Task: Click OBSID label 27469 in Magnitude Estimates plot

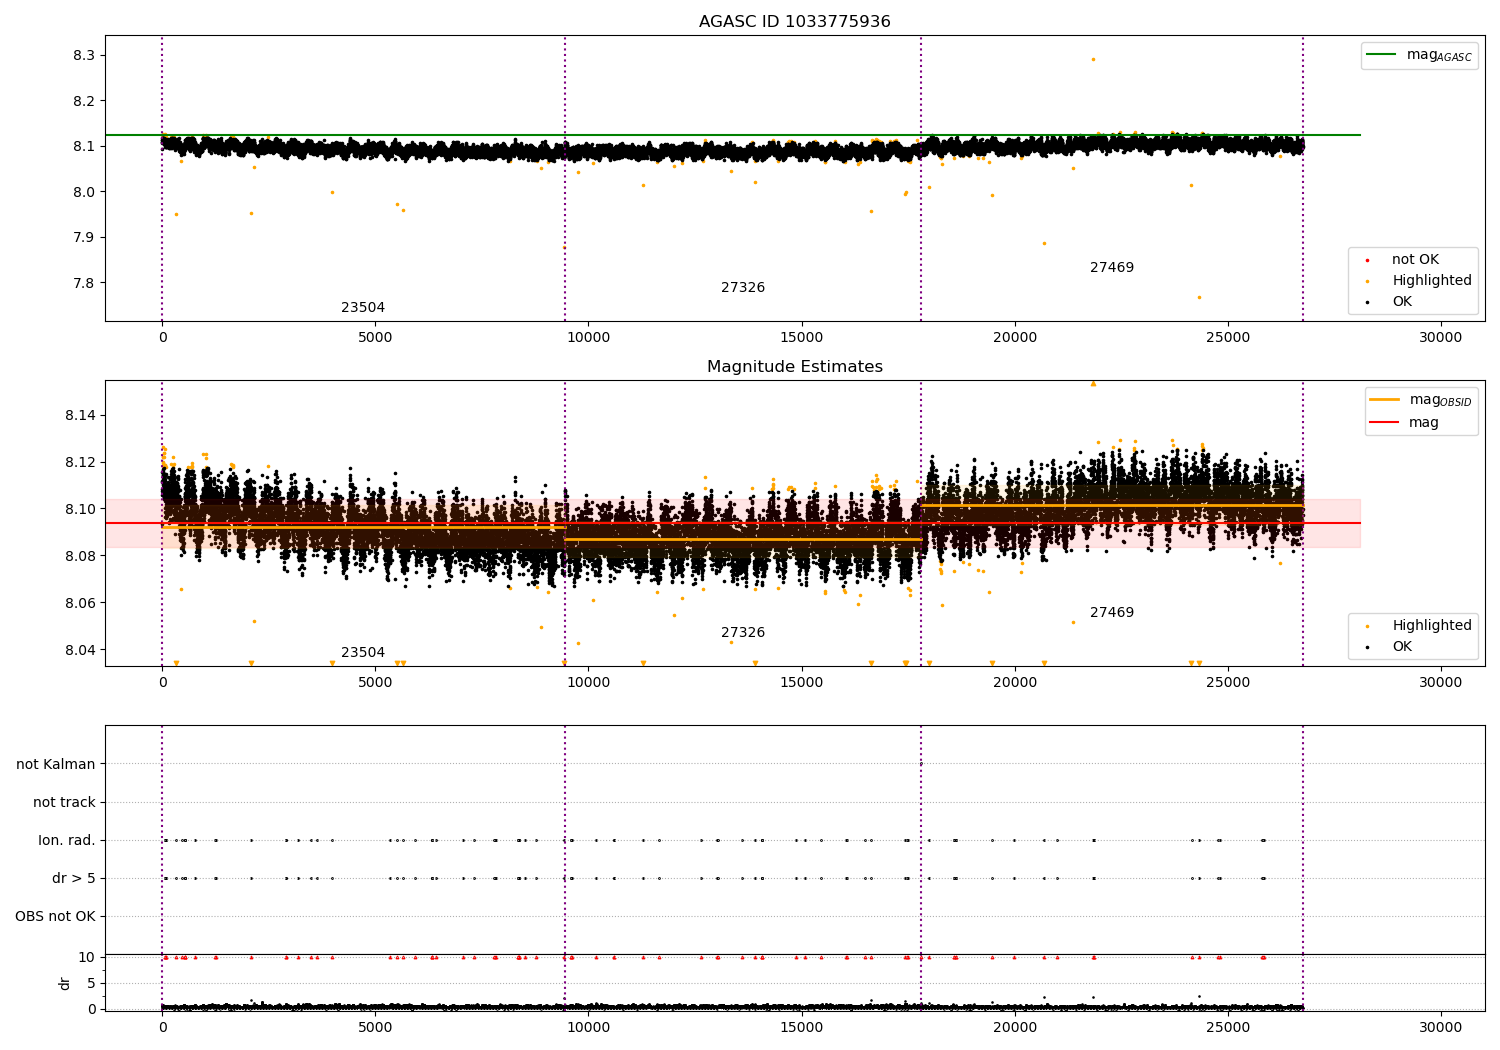Action: [x=1112, y=613]
